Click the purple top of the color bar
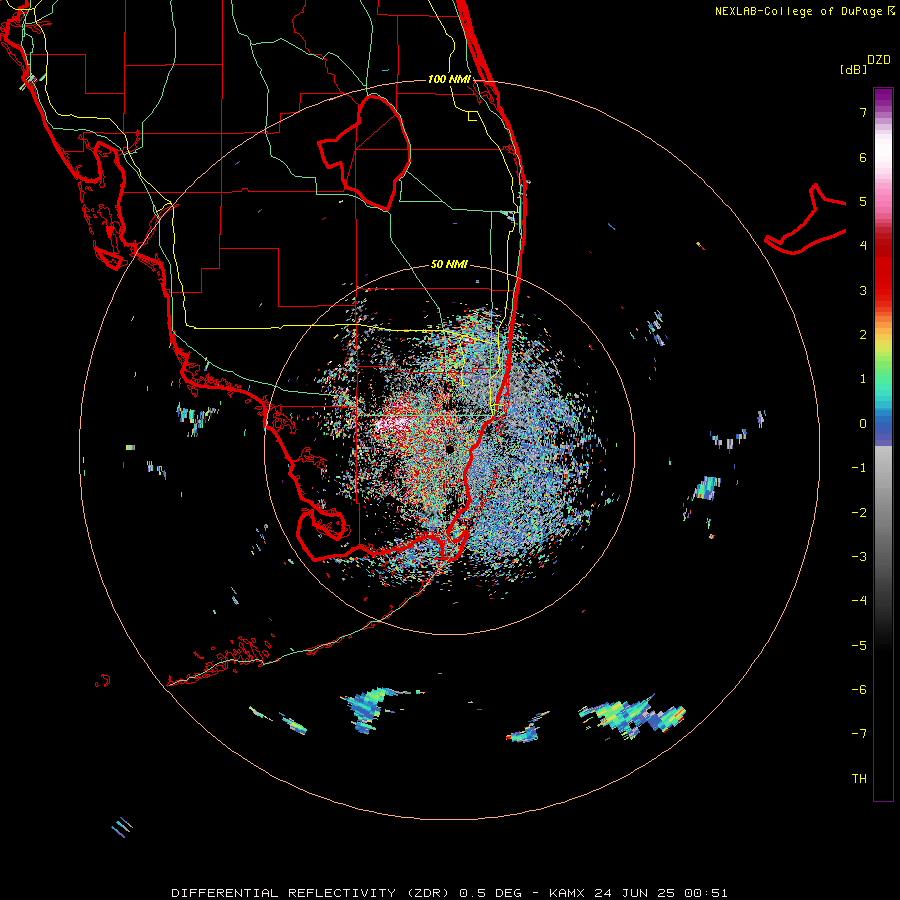Screen dimensions: 900x900 coord(883,98)
